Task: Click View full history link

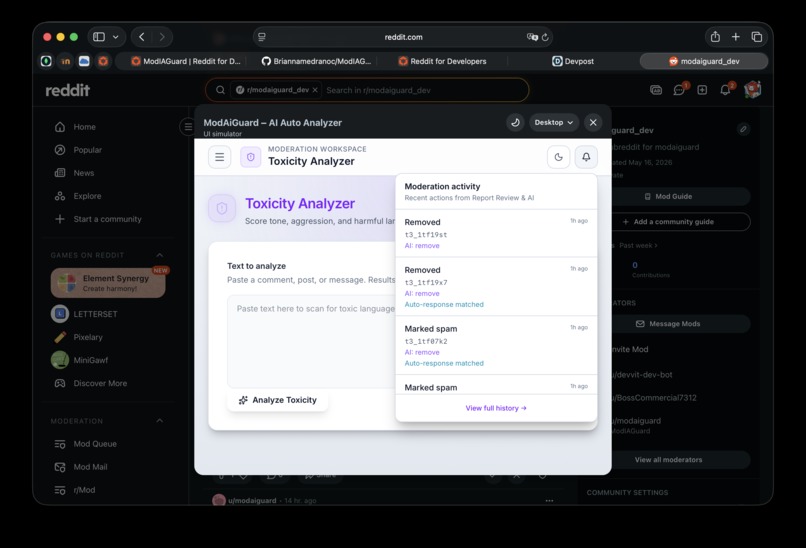Action: click(x=496, y=408)
